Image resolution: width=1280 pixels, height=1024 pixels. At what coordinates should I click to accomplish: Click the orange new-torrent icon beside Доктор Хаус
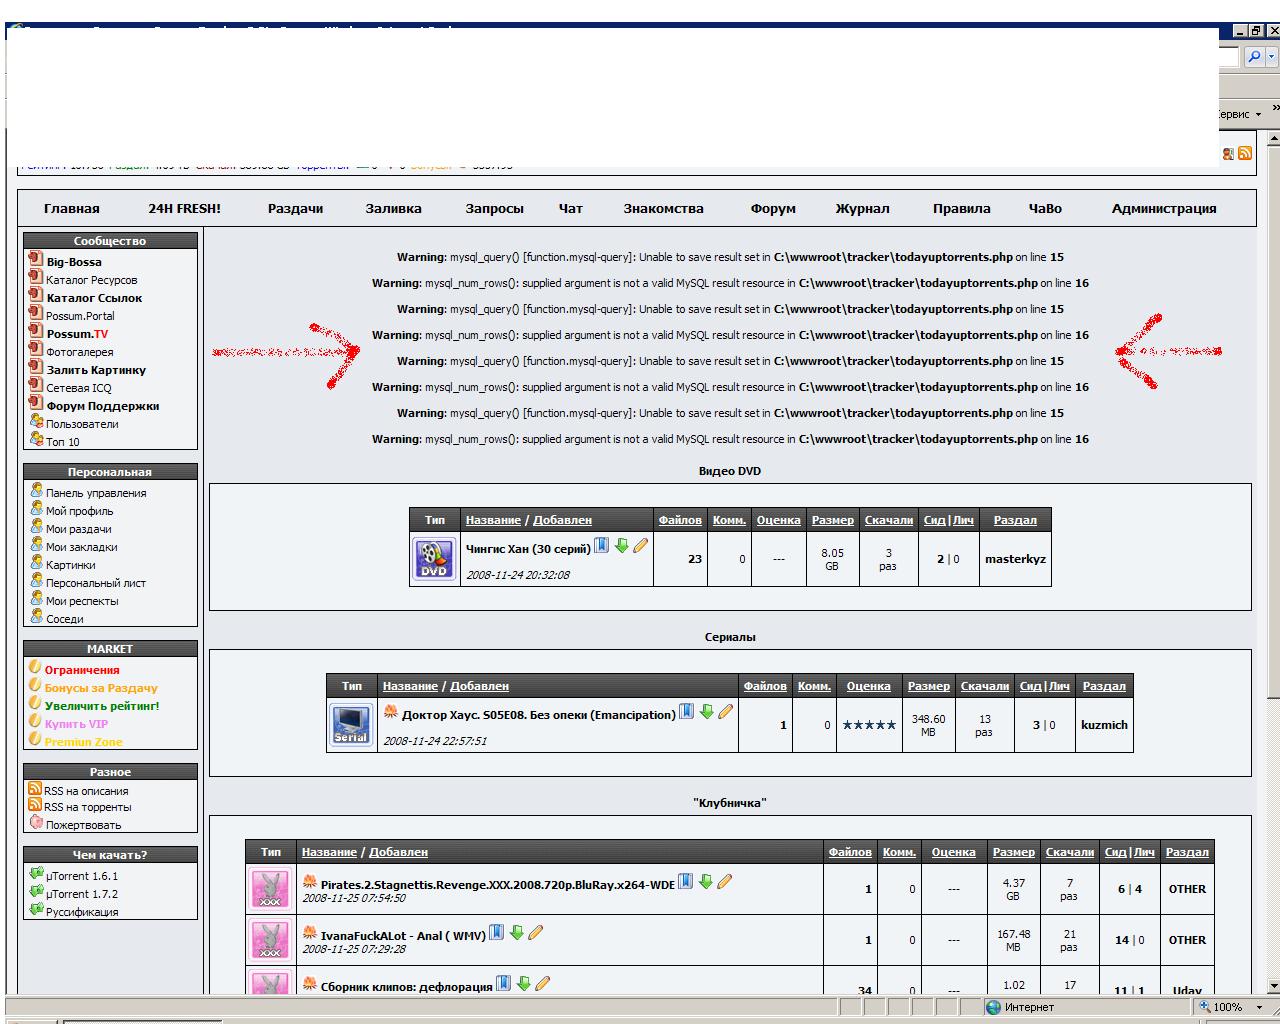391,712
